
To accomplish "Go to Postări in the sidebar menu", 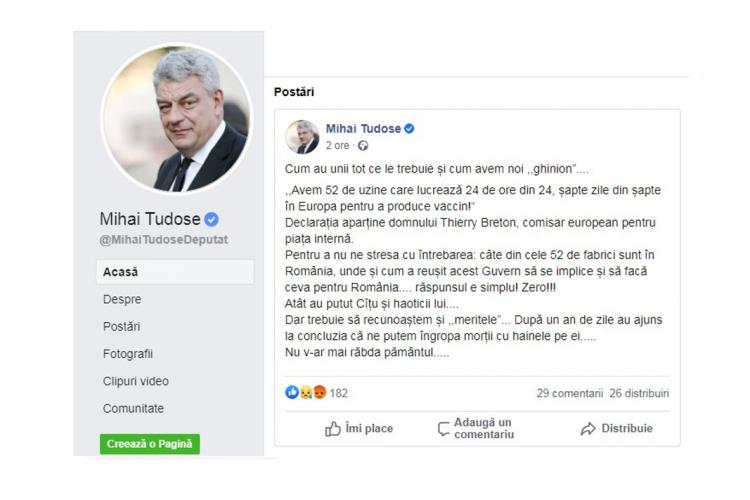I will tap(121, 327).
